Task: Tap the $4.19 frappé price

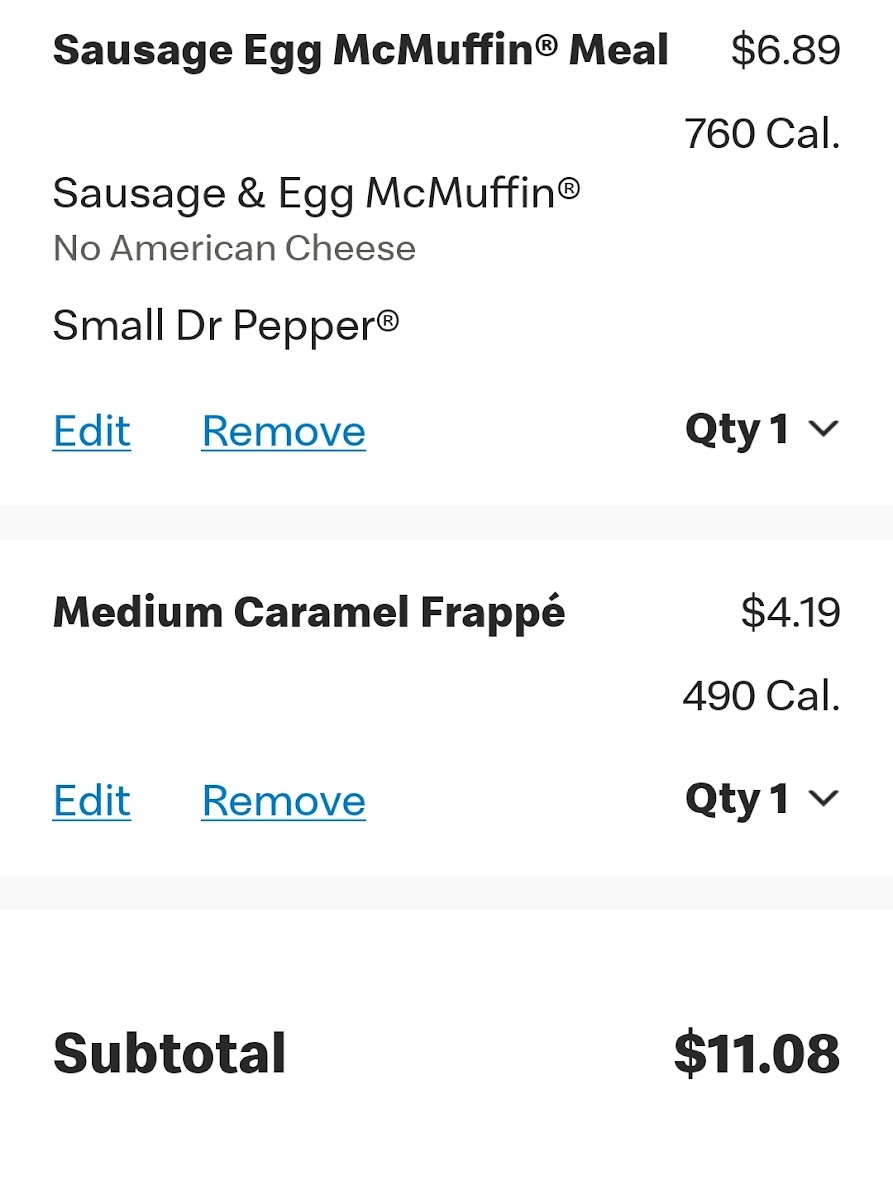Action: coord(790,613)
